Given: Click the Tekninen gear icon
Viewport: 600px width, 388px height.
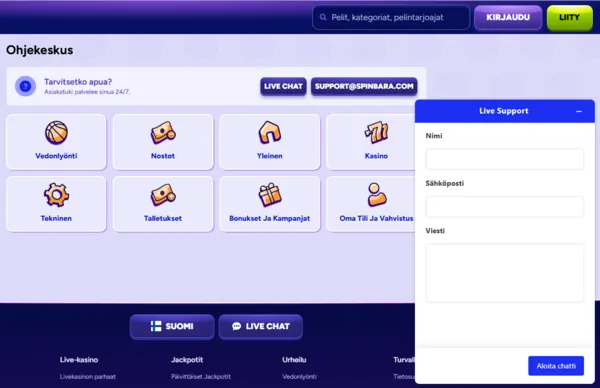Looking at the screenshot, I should (x=56, y=195).
